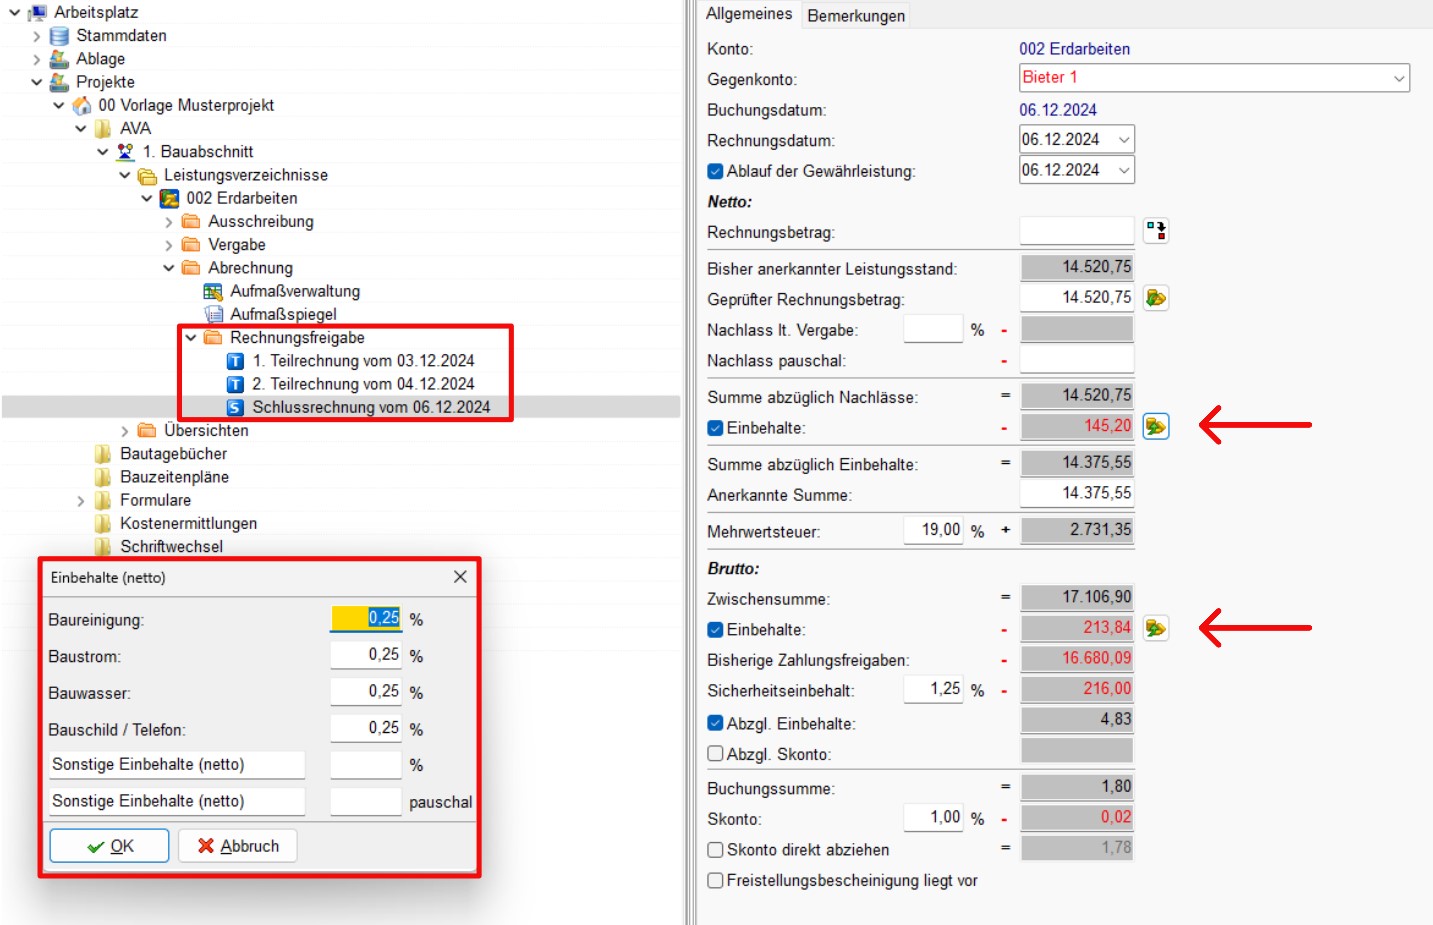
Task: Click icon next to Geprüfter Rechnungsbetrag
Action: (1156, 298)
